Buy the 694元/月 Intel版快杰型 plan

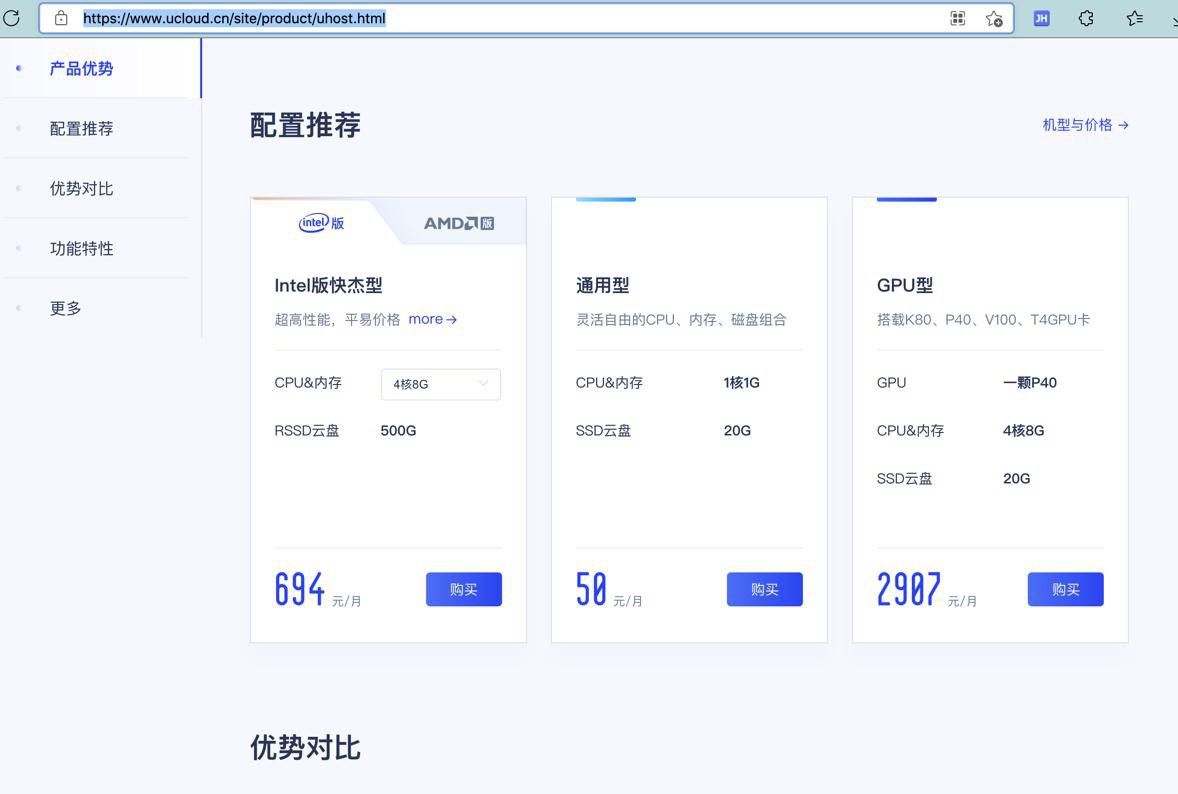[464, 590]
